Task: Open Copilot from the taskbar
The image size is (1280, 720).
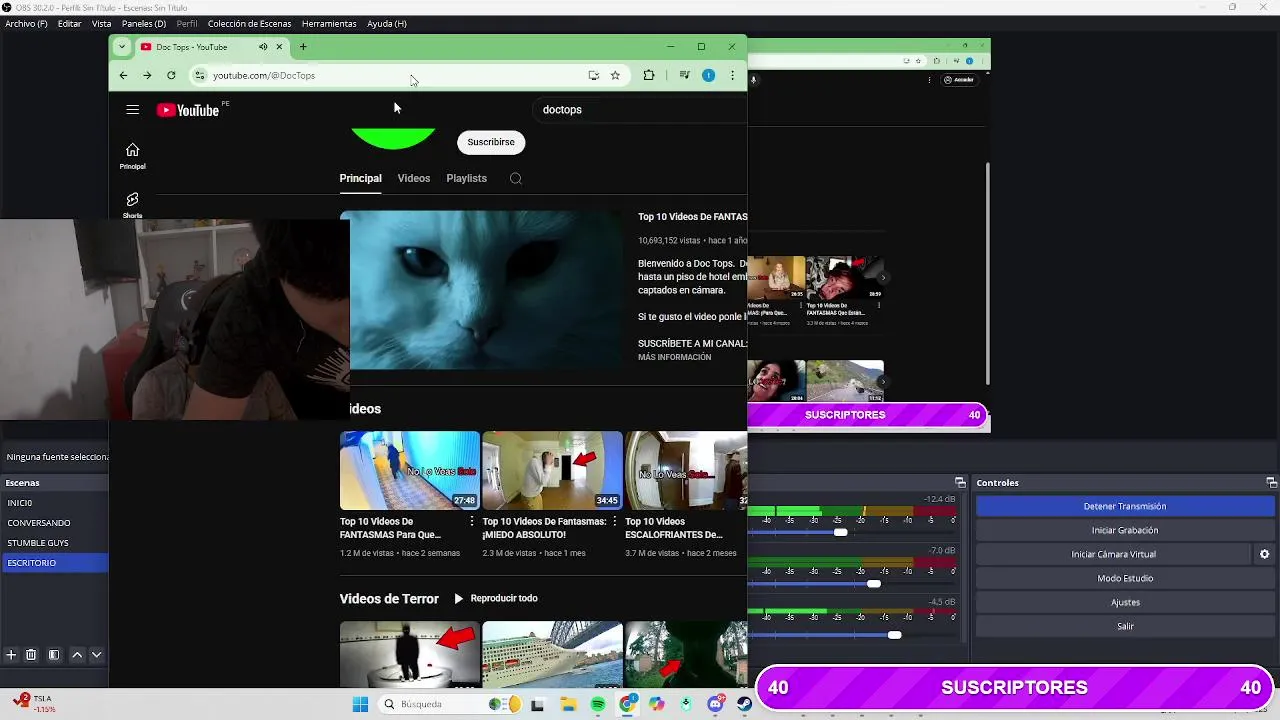Action: click(656, 704)
